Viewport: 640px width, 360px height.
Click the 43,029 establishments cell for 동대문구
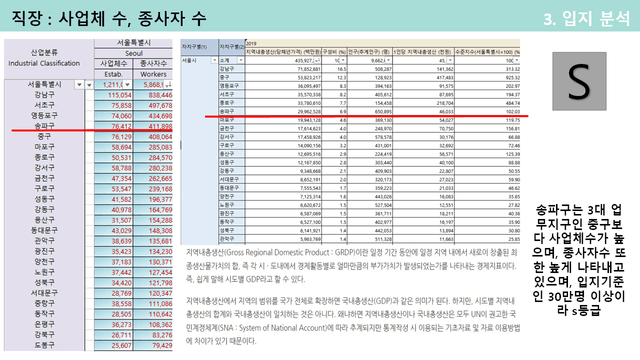114,231
